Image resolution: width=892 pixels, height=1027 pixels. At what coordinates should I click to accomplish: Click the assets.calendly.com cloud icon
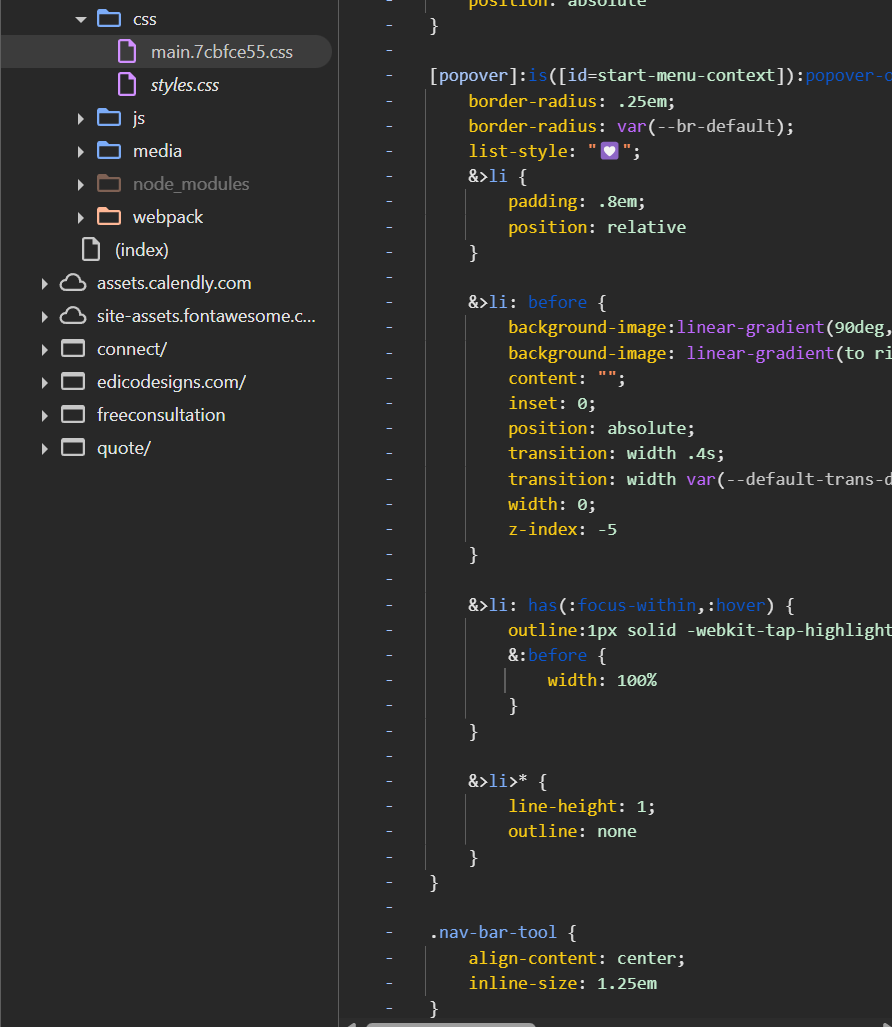[x=73, y=283]
